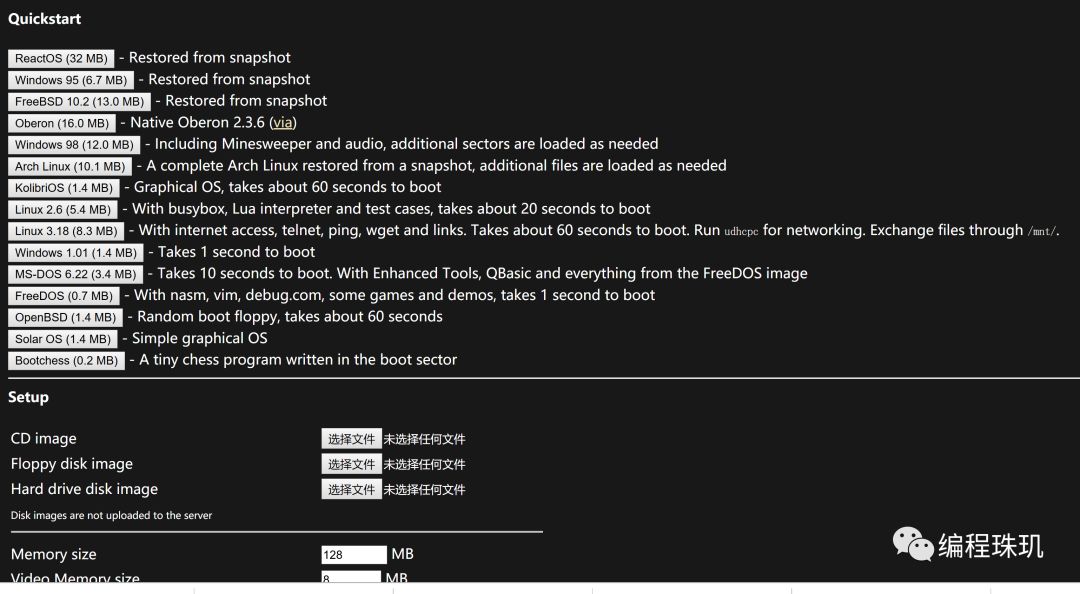Boot the ReactOS snapshot
This screenshot has height=594, width=1080.
(x=60, y=58)
